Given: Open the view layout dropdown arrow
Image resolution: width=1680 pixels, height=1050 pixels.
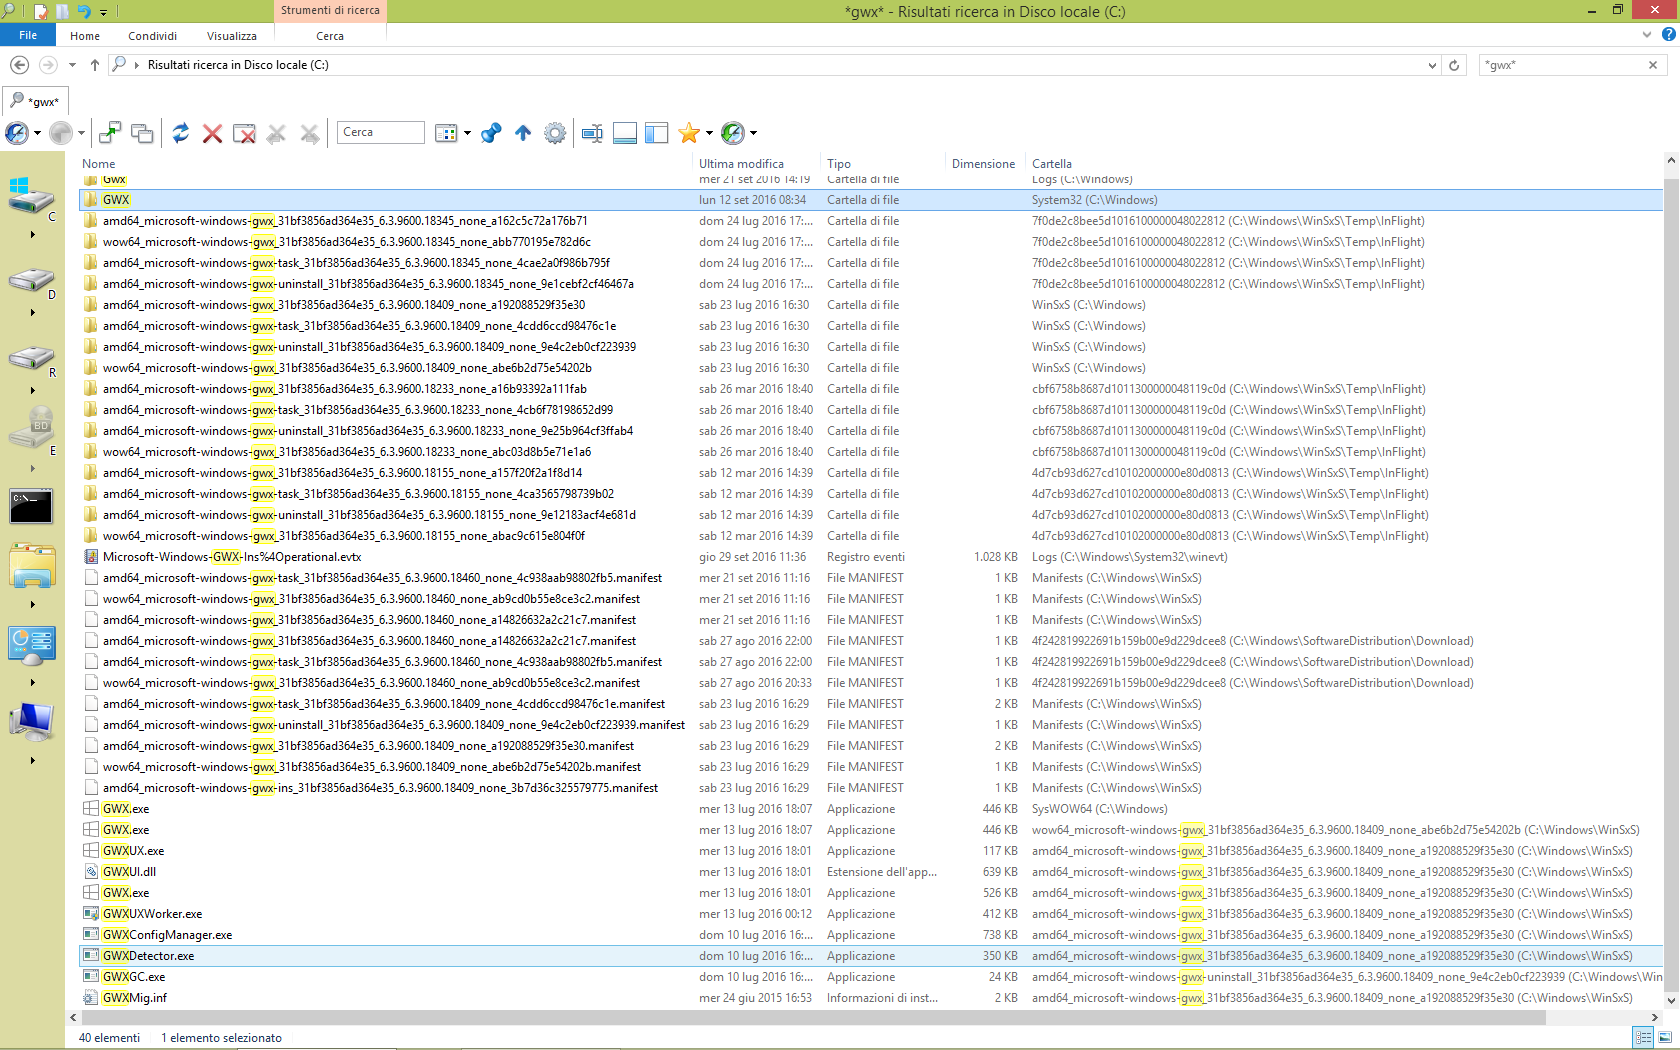Looking at the screenshot, I should (467, 133).
